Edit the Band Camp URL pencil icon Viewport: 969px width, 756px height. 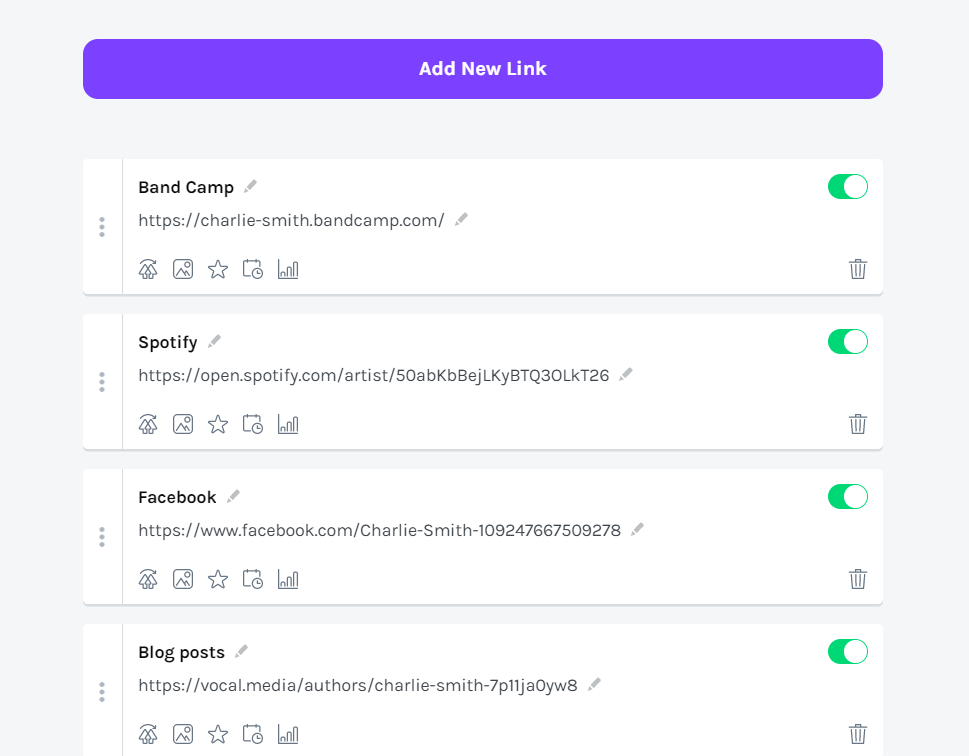(461, 219)
